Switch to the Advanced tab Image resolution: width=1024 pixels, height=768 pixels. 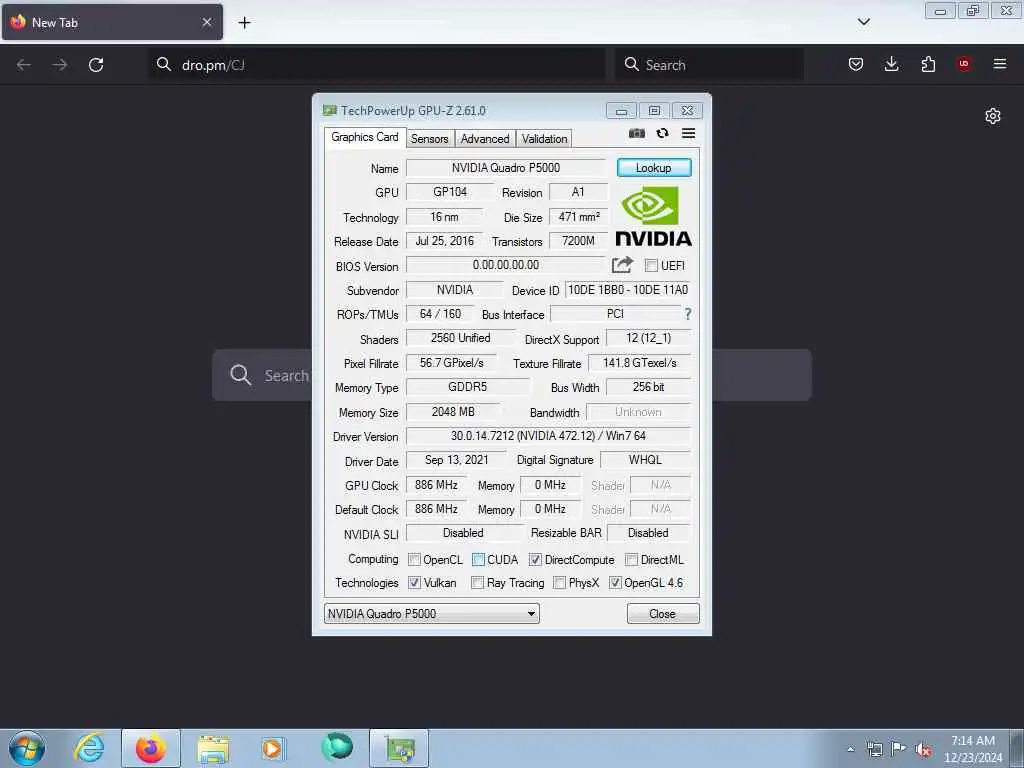coord(485,138)
